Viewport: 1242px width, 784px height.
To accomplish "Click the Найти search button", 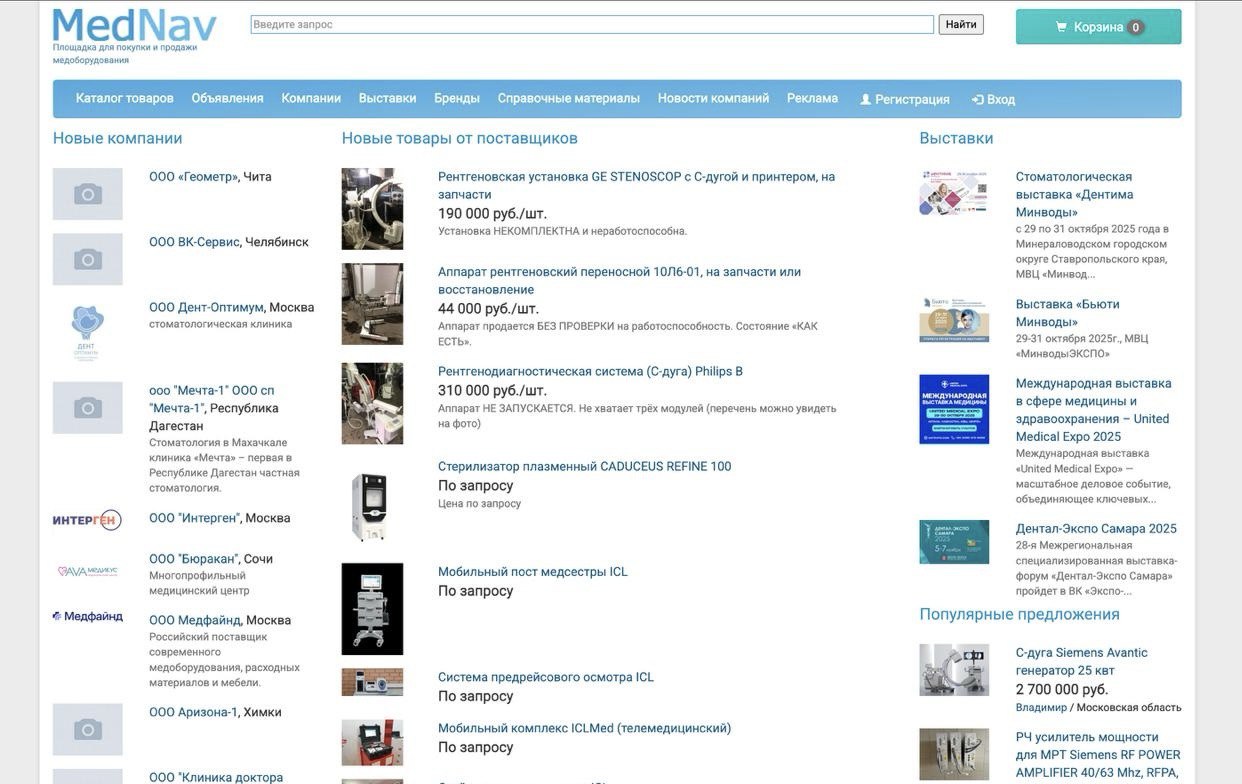I will [x=961, y=24].
